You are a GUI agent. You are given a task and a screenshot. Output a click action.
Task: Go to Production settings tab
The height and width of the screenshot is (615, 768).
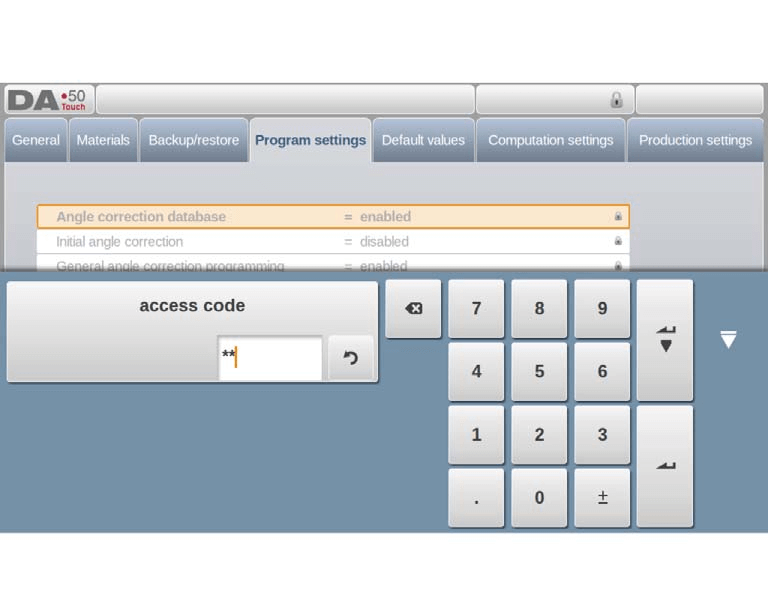pyautogui.click(x=695, y=141)
